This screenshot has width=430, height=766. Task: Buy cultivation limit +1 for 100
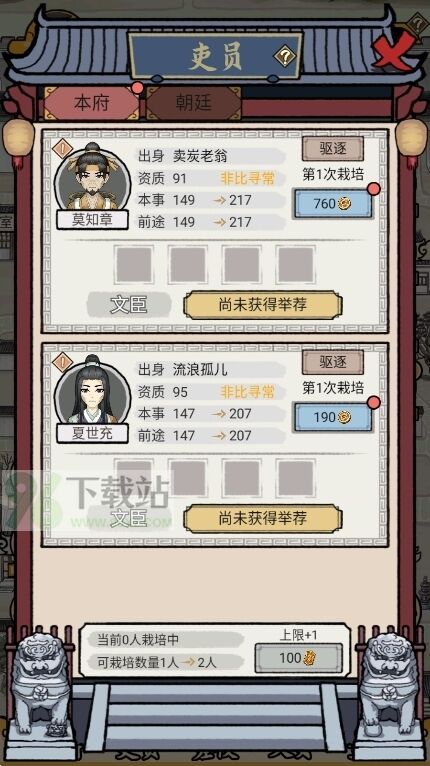298,658
